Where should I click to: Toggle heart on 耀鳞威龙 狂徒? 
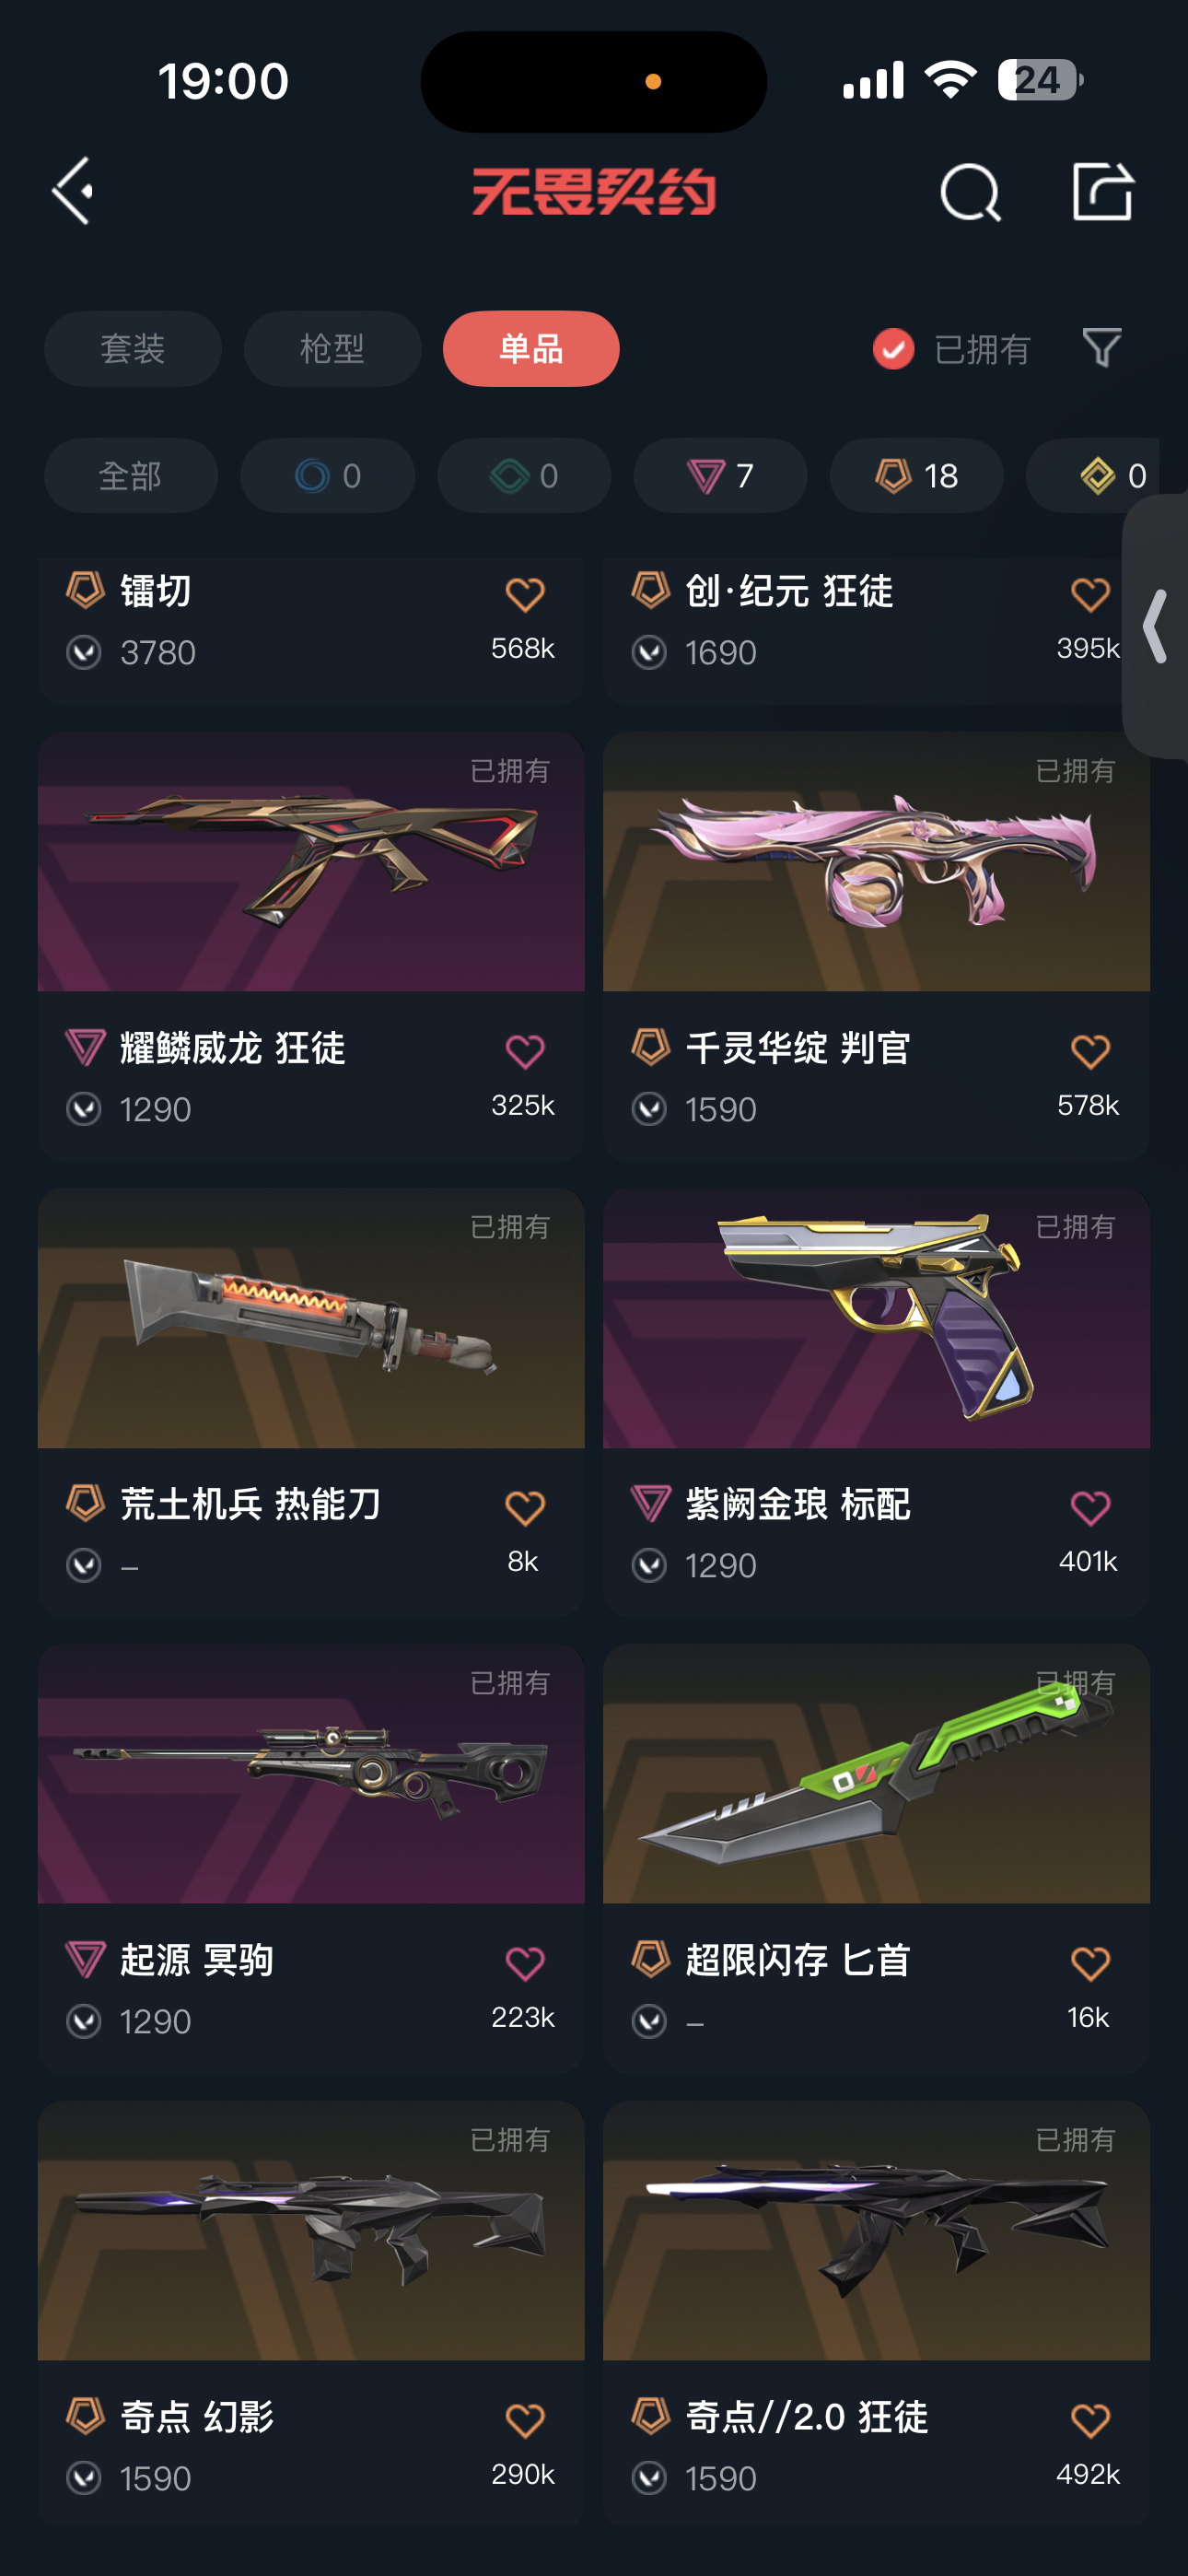(x=525, y=1051)
